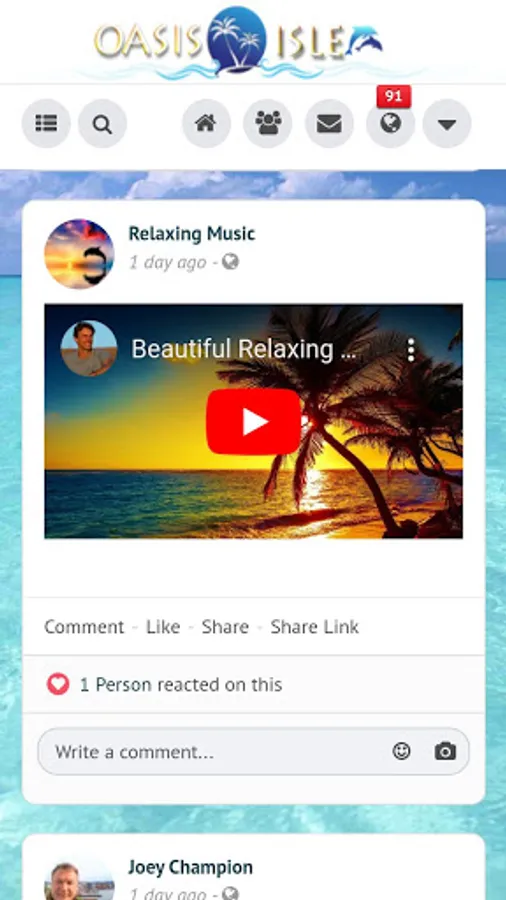This screenshot has width=506, height=900.
Task: Click the YouTube channel avatar in video
Action: click(89, 348)
